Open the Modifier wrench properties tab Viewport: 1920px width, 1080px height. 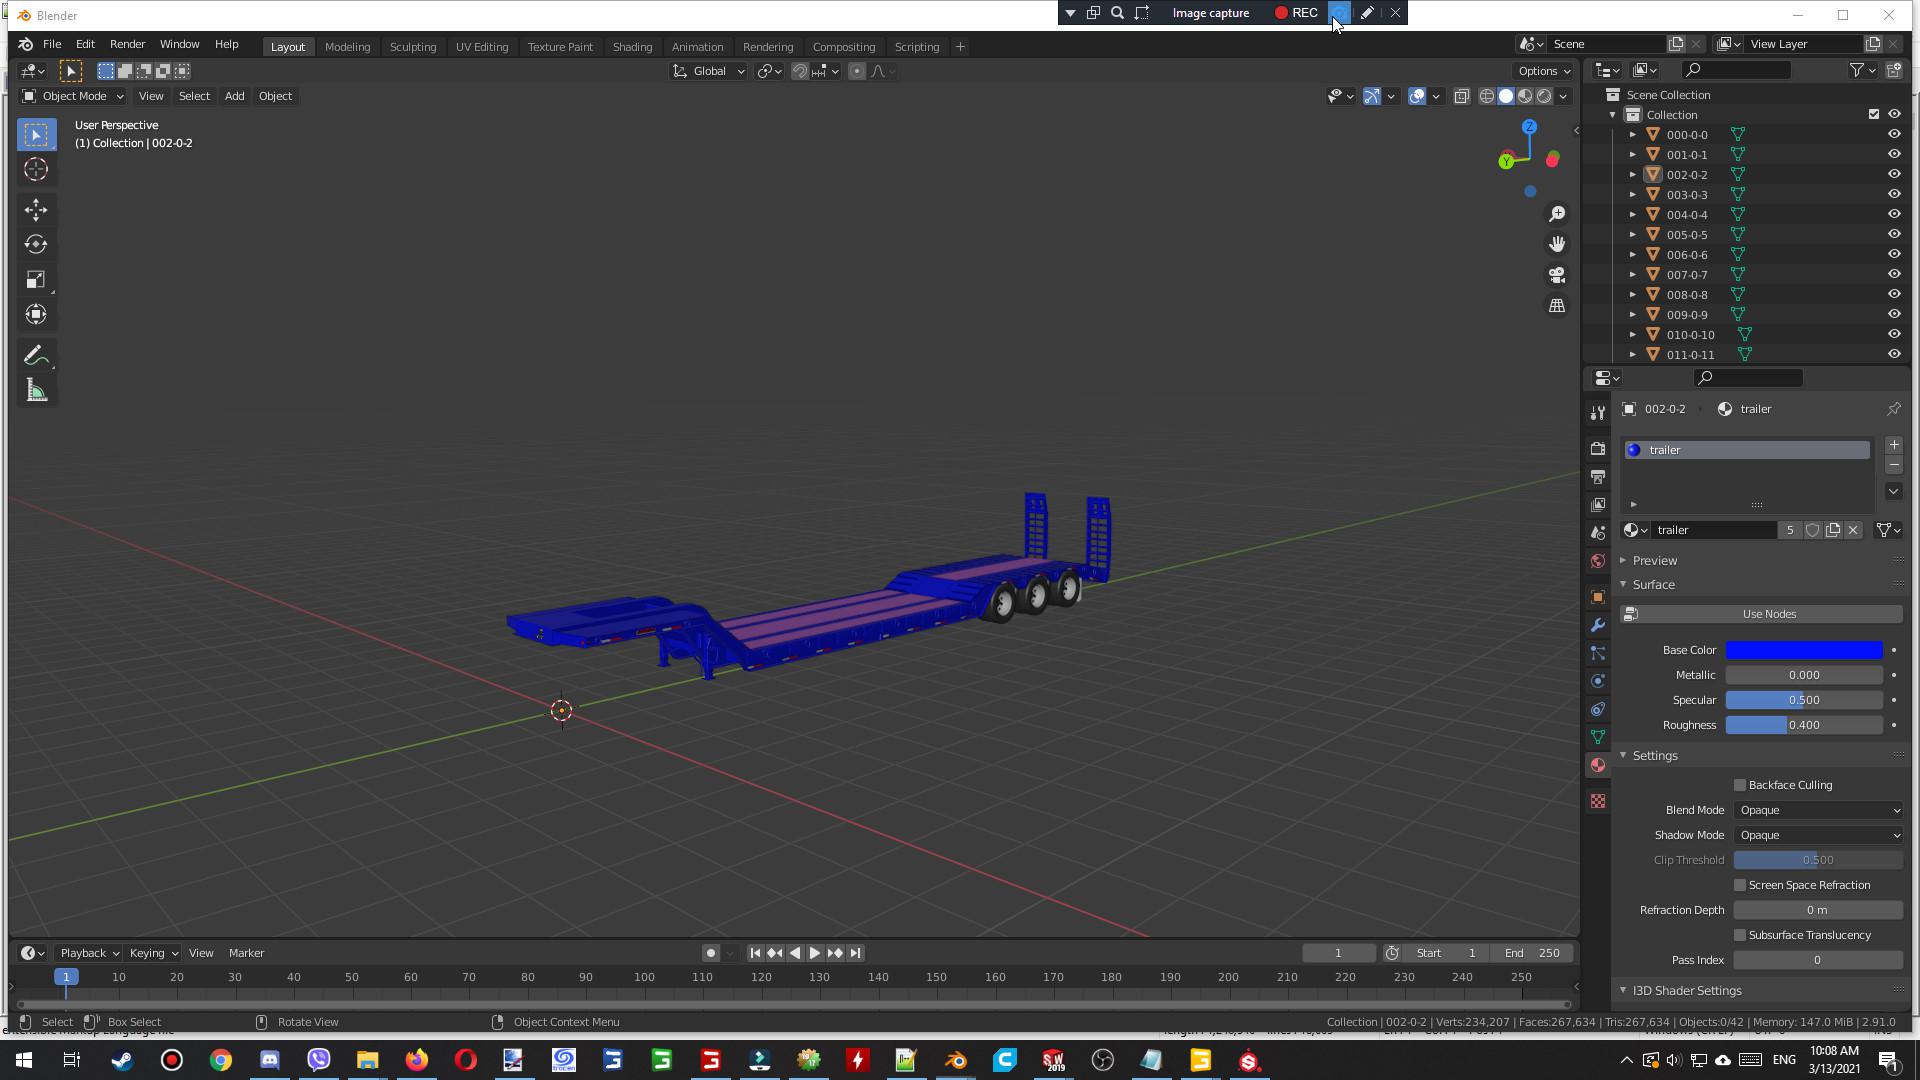[x=1598, y=625]
